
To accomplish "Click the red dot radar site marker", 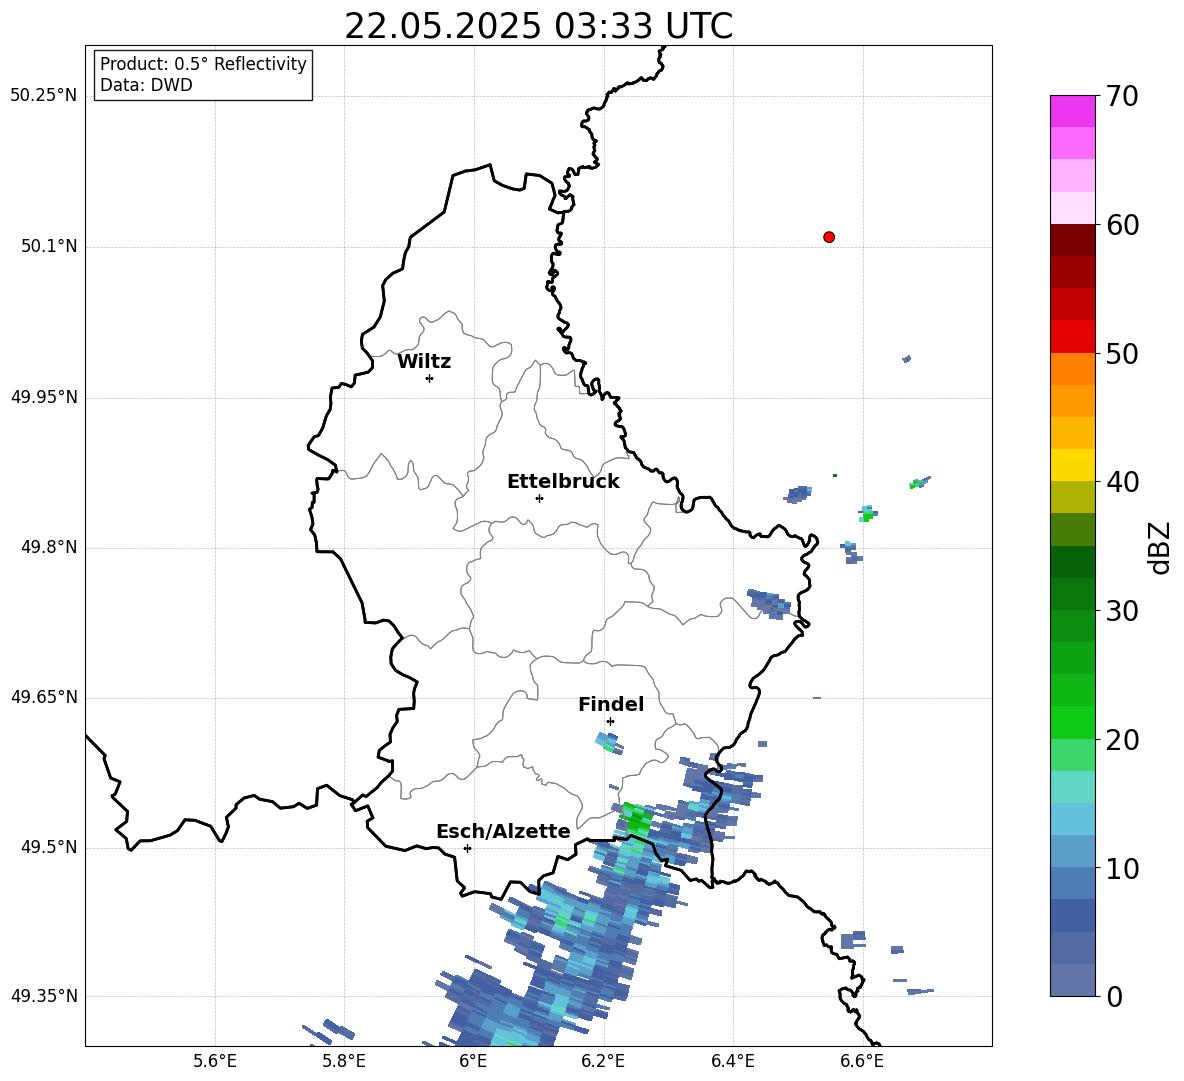I will 829,237.
